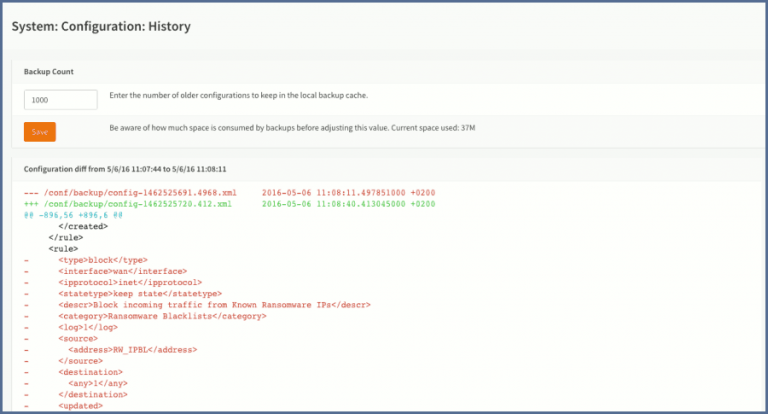Click the closing created tag line

pos(83,226)
